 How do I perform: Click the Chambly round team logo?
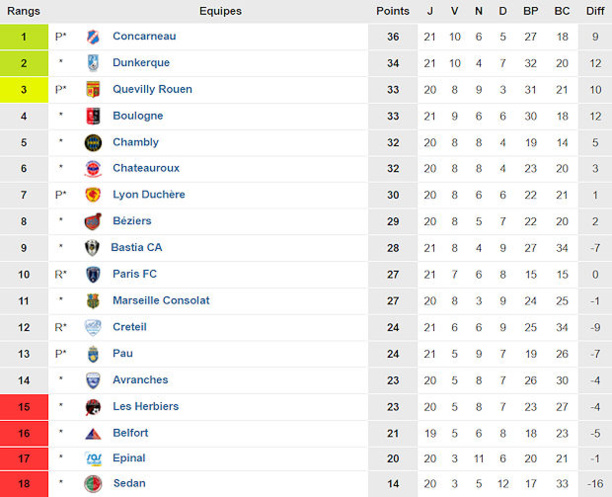(x=93, y=143)
